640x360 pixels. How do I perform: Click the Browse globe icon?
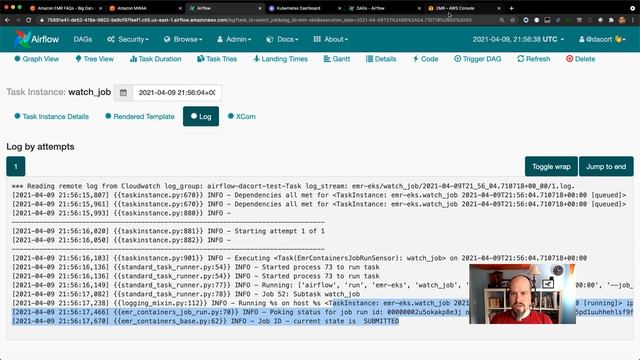pos(167,39)
